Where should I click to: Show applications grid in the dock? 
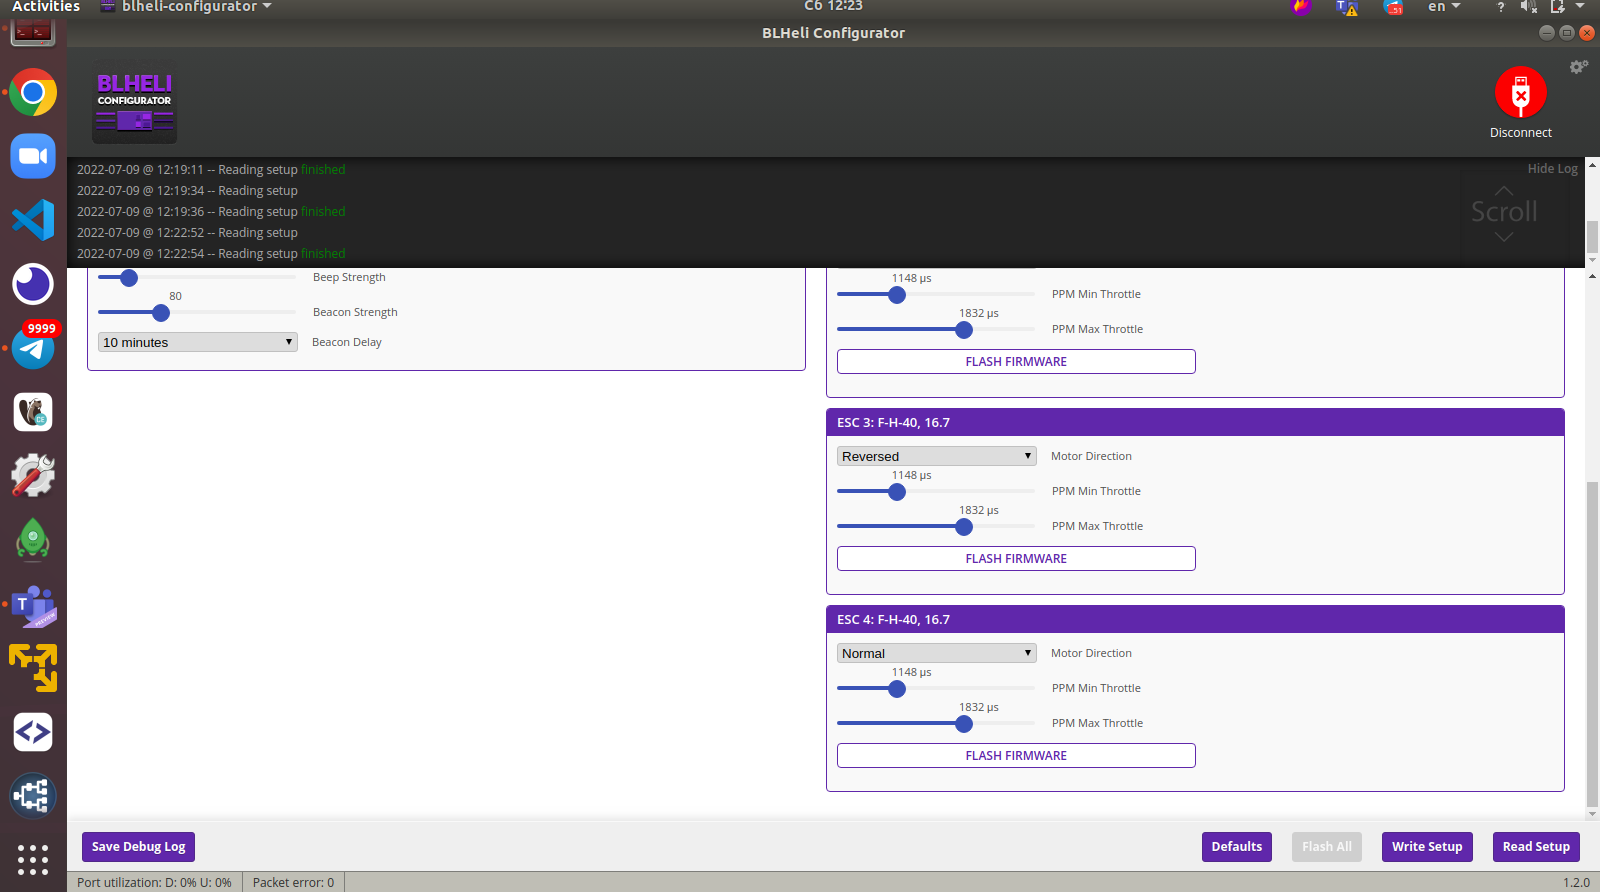pos(33,859)
